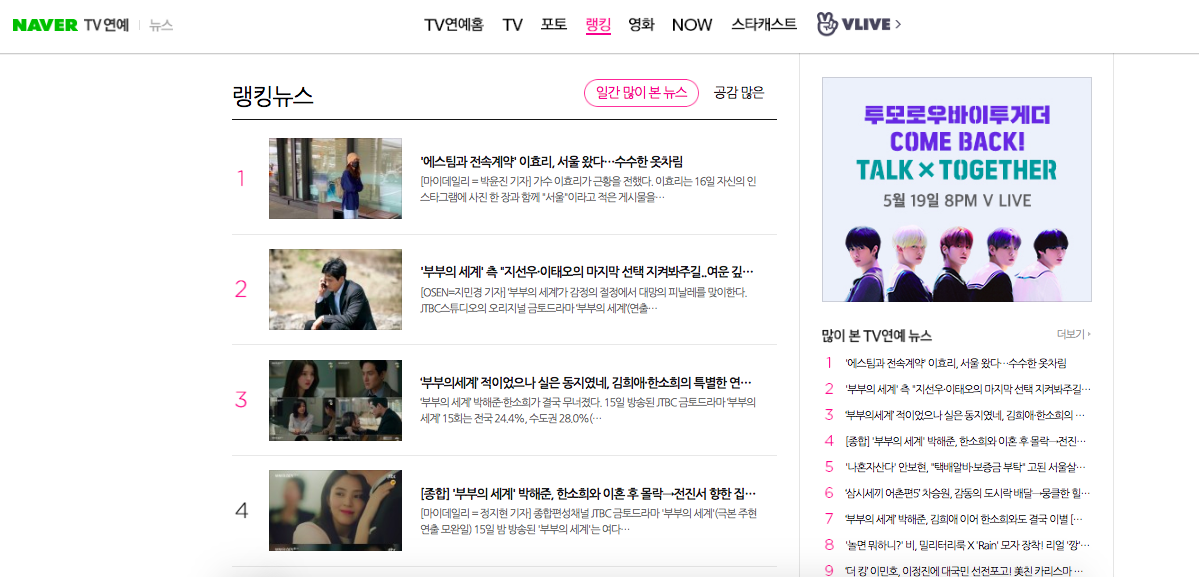The image size is (1199, 577).
Task: Switch to 공감 많은 ranking
Action: click(739, 93)
